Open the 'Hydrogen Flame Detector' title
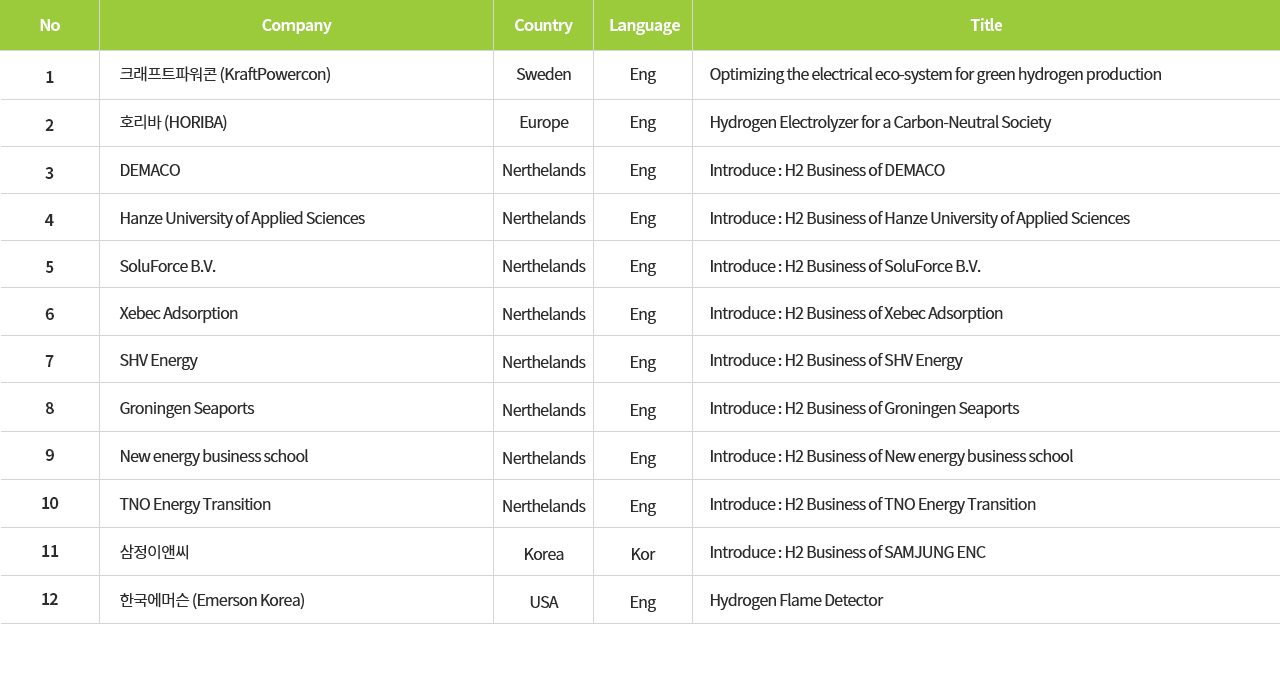Image resolution: width=1280 pixels, height=678 pixels. tap(796, 600)
